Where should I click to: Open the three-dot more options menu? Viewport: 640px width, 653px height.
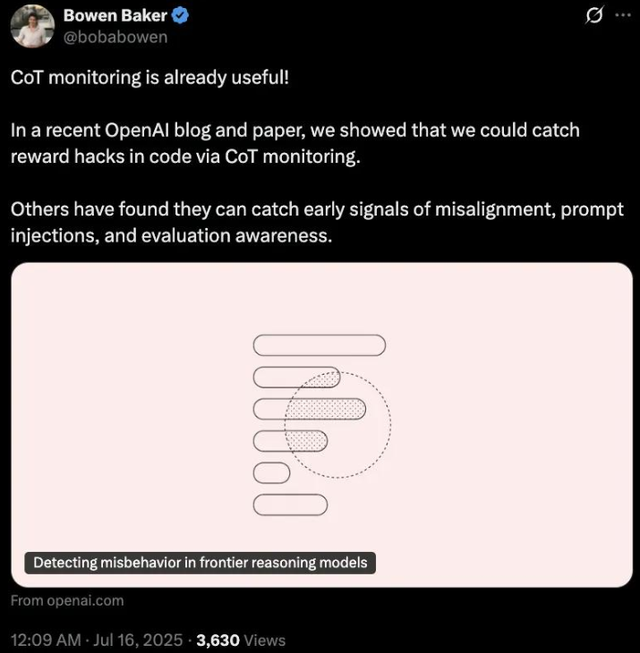click(x=623, y=17)
